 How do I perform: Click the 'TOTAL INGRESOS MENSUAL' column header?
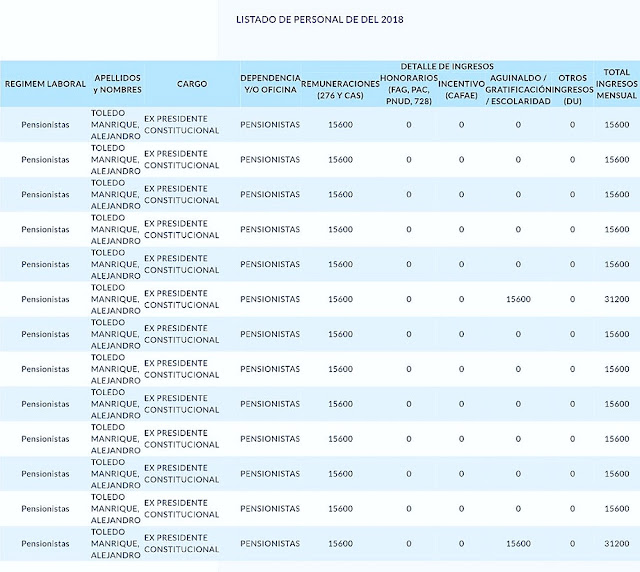coord(617,84)
